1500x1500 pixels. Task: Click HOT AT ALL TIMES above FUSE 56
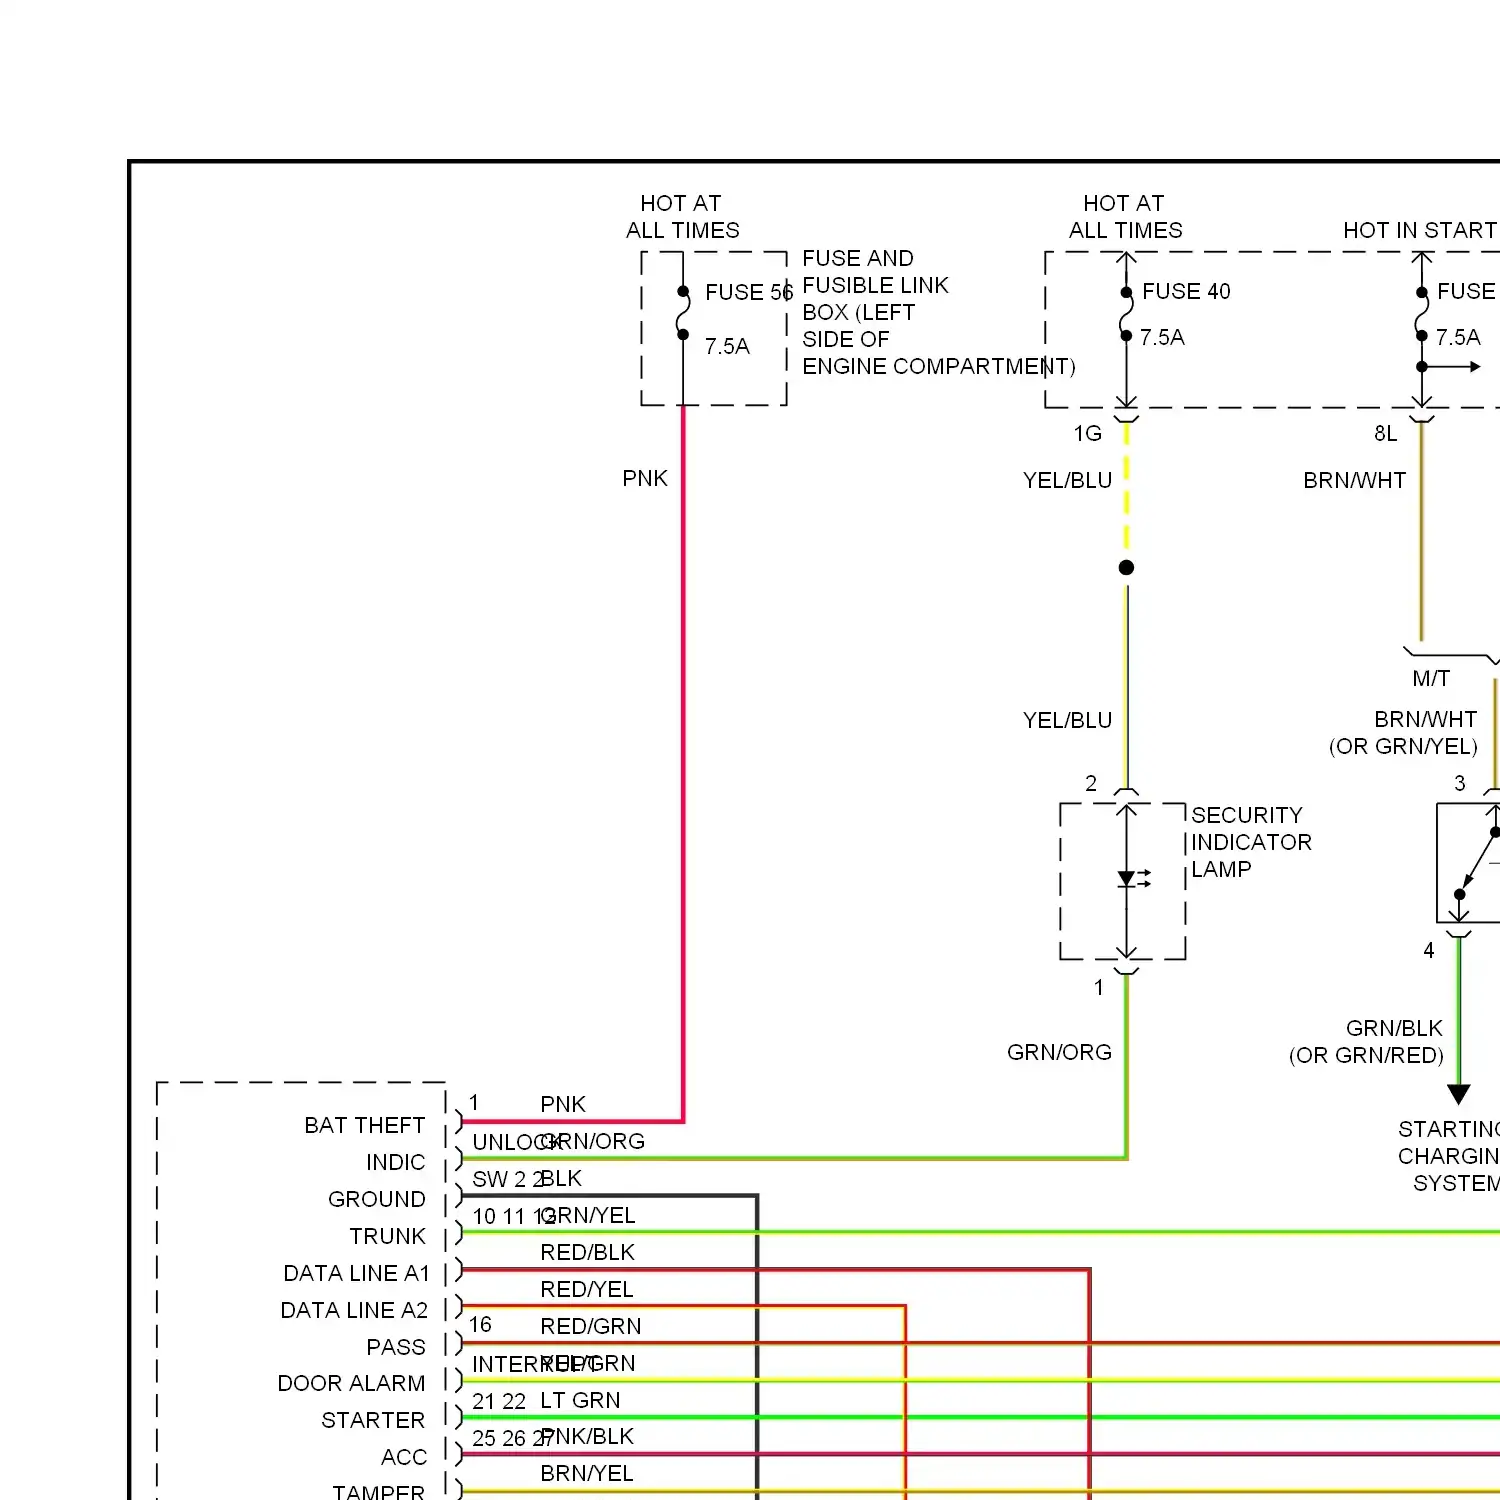click(682, 217)
